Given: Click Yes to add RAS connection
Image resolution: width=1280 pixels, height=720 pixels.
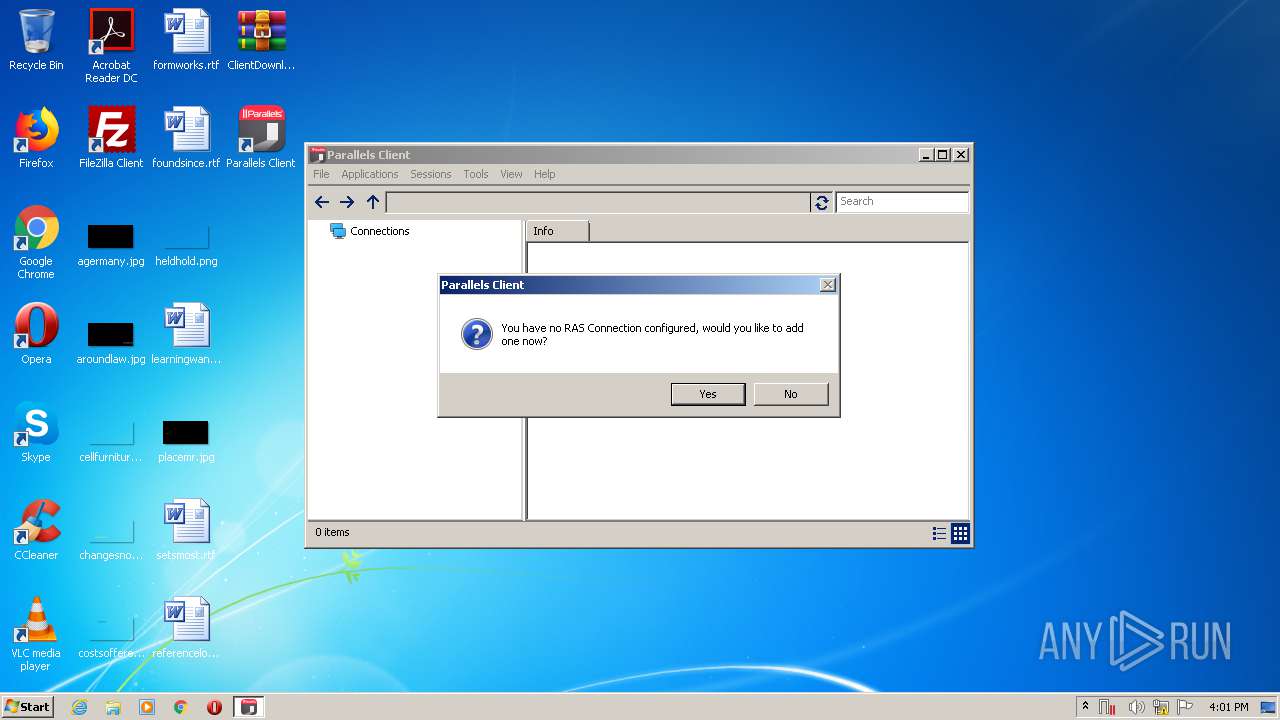Looking at the screenshot, I should (708, 394).
